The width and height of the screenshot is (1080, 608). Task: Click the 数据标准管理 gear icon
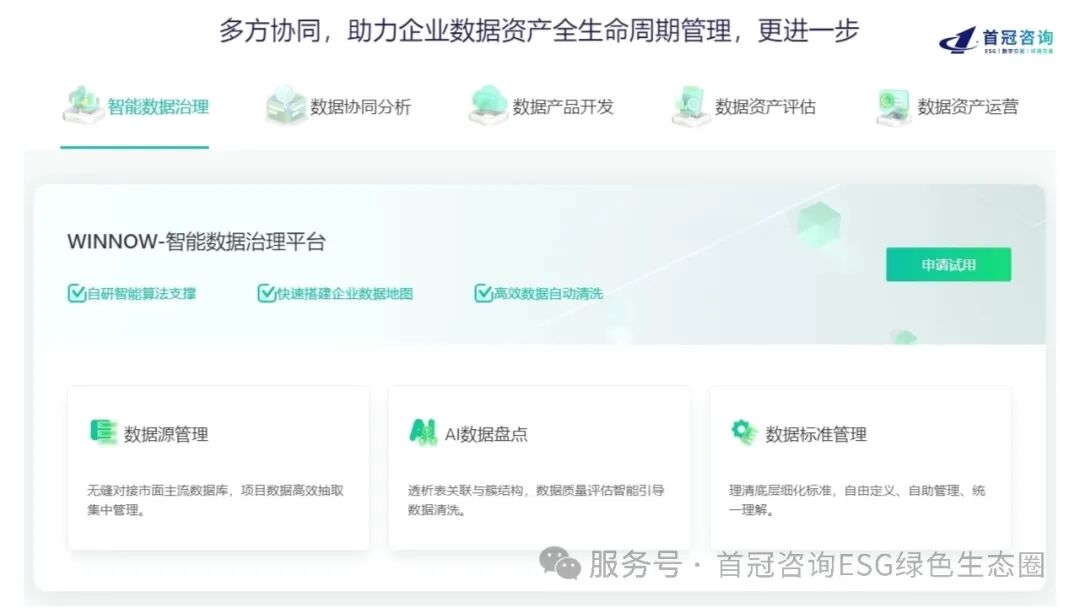coord(744,432)
